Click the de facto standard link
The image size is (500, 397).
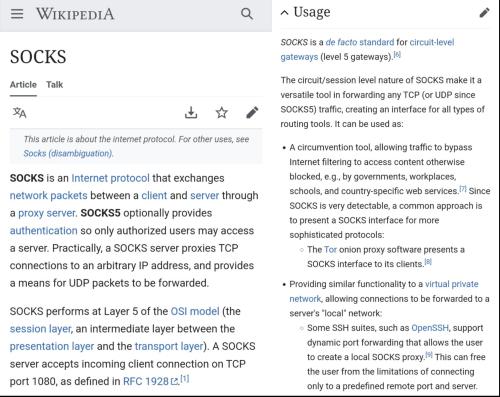[x=360, y=42]
